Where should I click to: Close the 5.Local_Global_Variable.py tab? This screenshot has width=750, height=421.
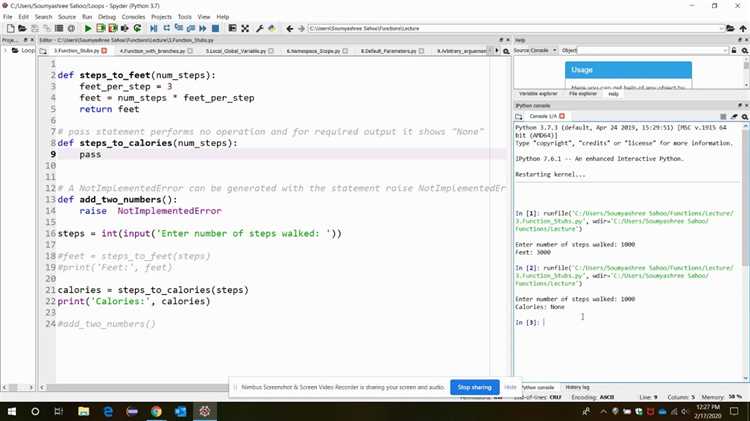(x=271, y=51)
